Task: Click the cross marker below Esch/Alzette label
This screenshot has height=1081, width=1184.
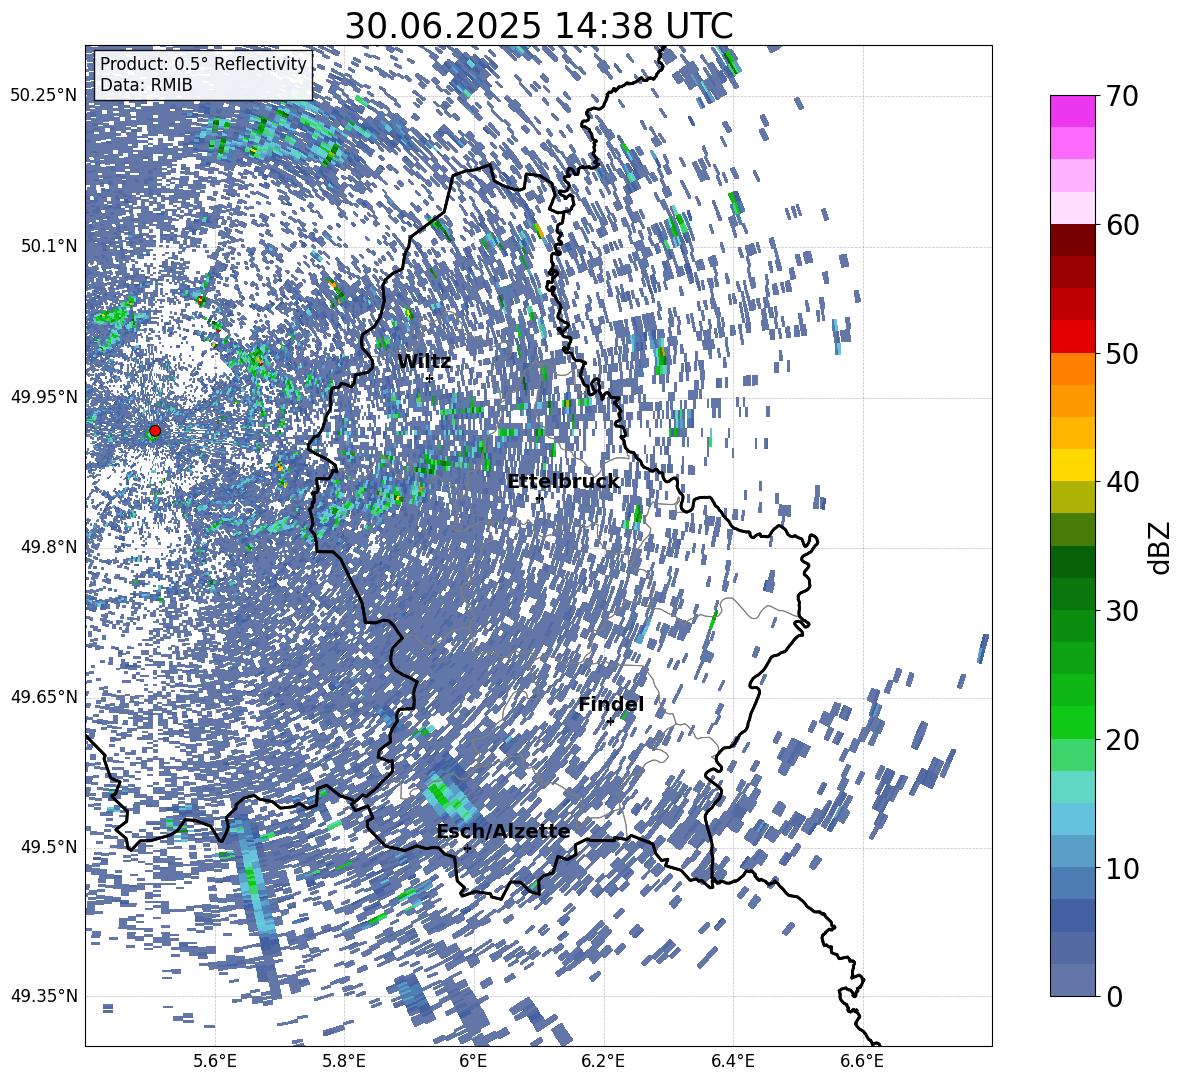Action: coord(467,848)
